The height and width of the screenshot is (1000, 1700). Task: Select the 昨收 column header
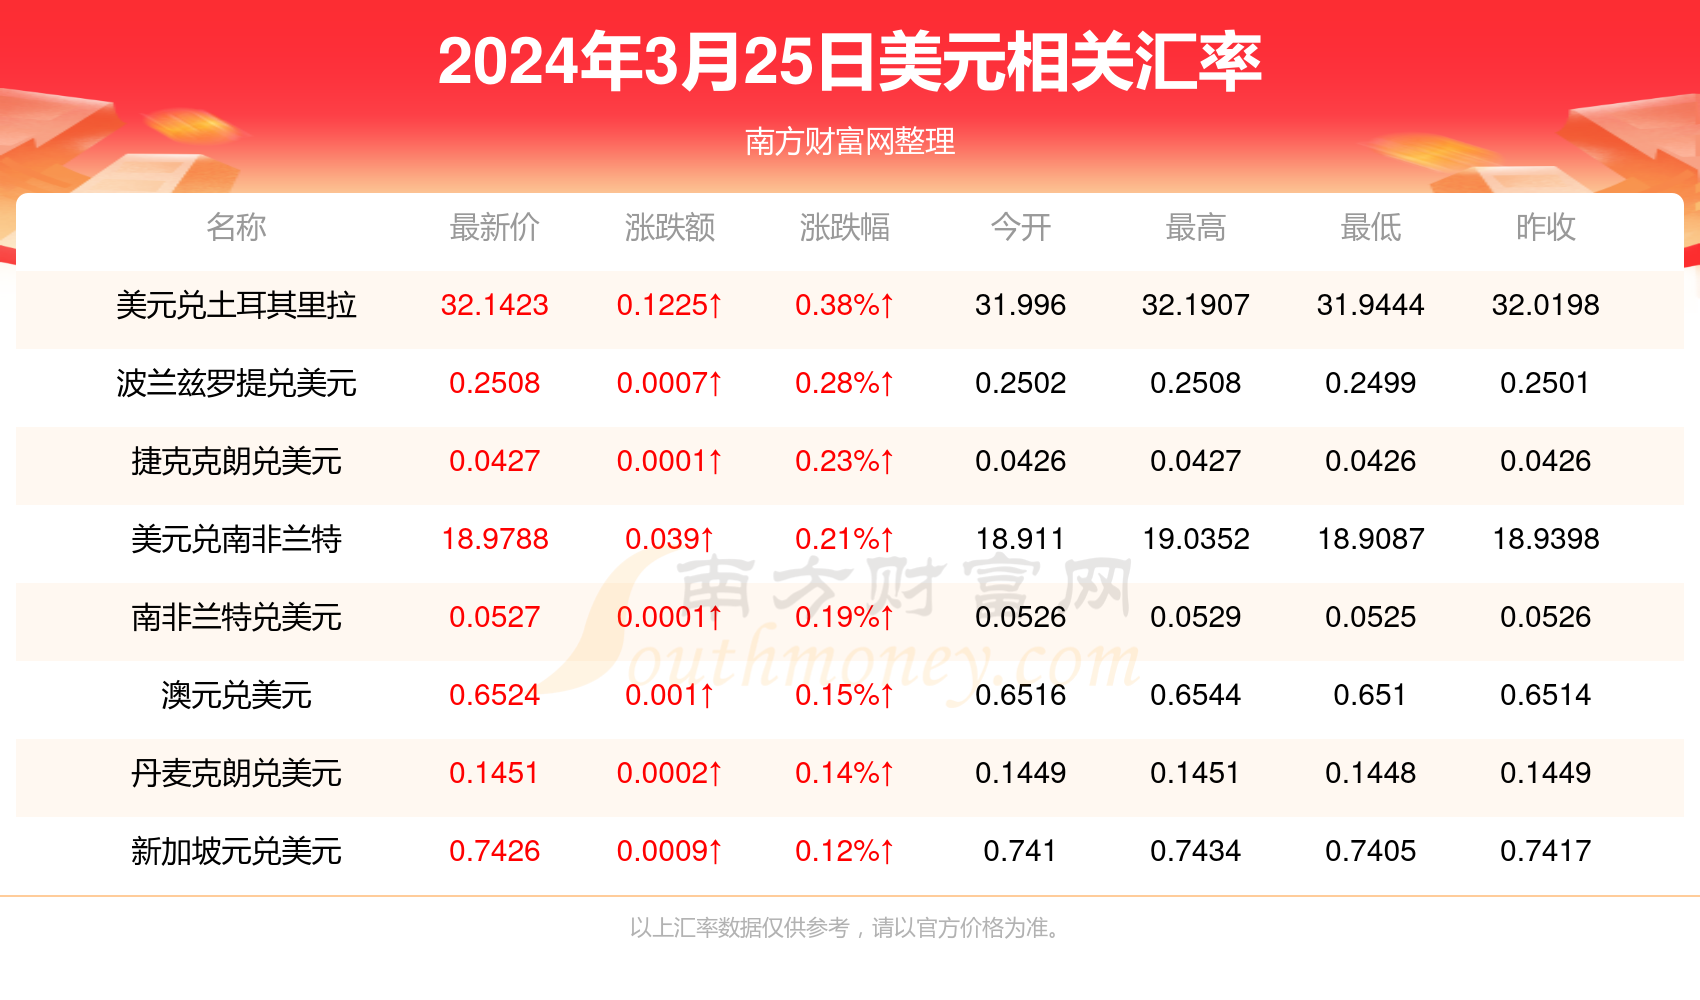(1545, 227)
